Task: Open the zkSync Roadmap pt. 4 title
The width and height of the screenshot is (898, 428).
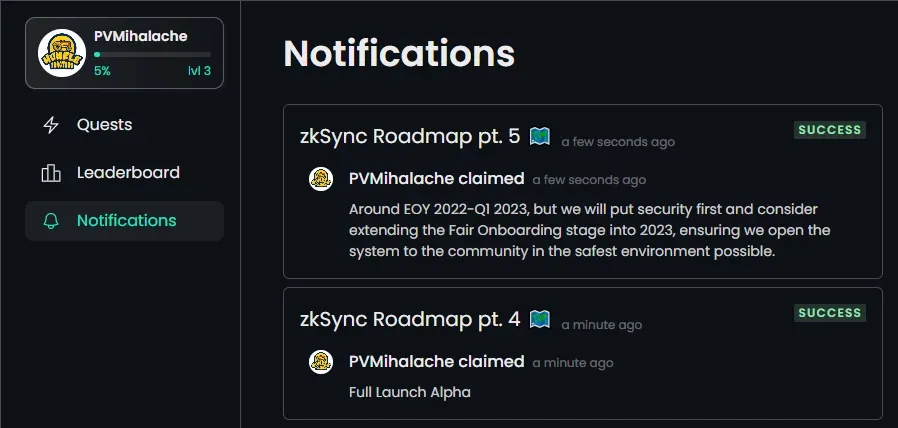Action: pos(410,320)
